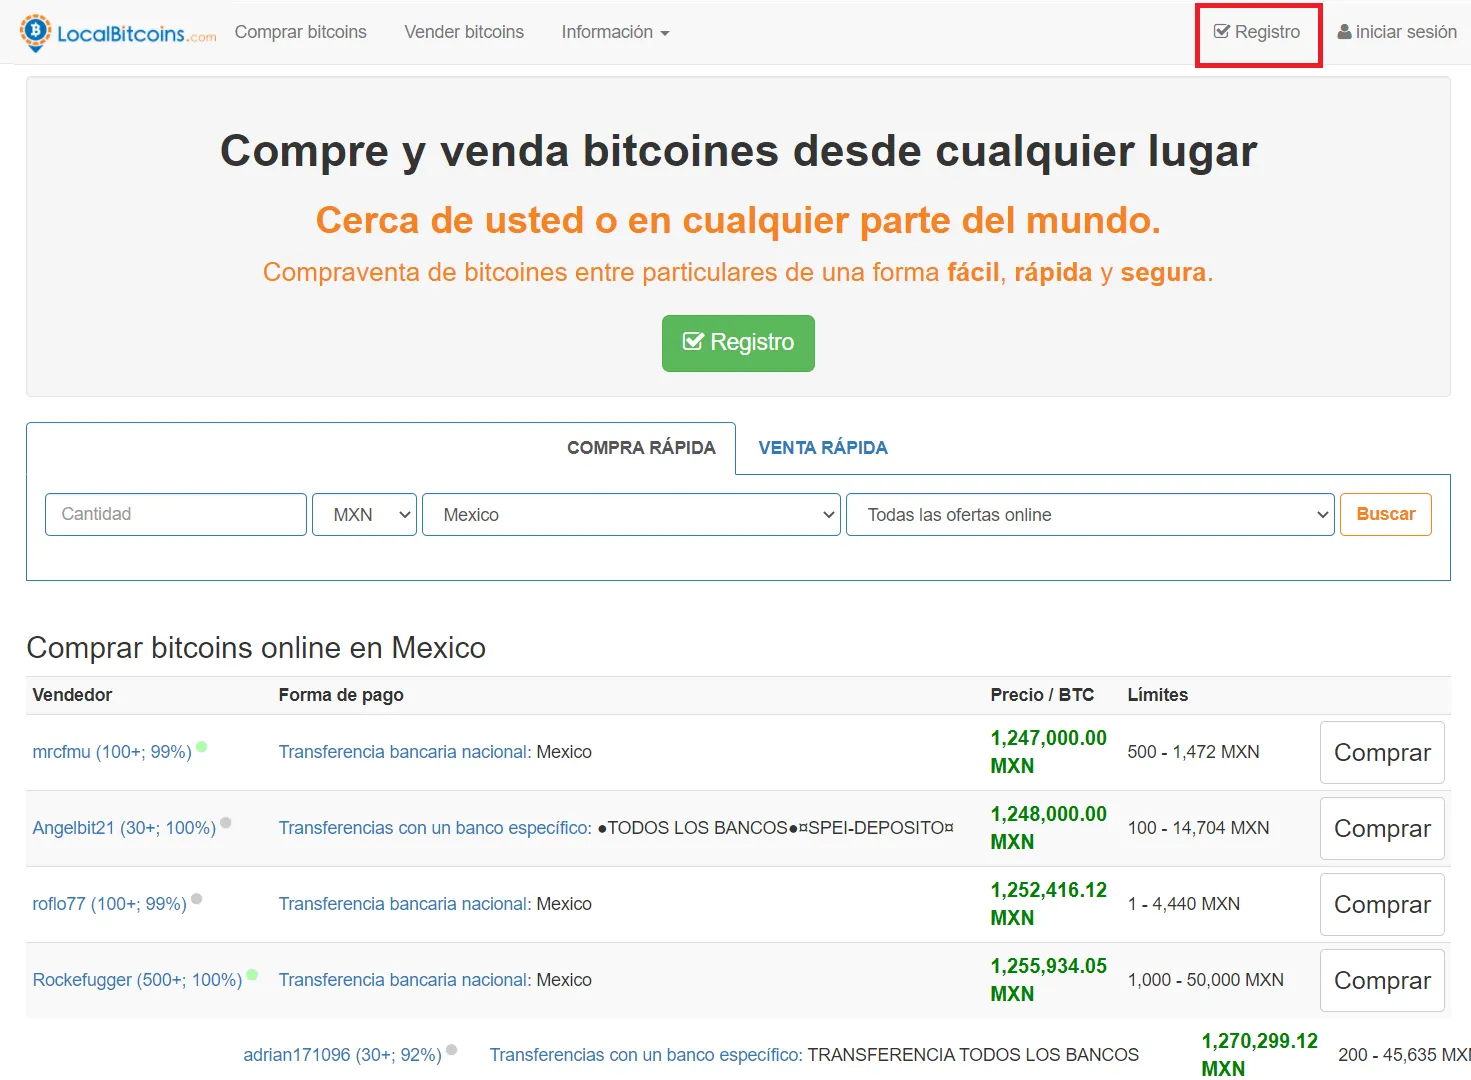
Task: Open Angelbit21's Transferencias con un banco específico link
Action: (x=435, y=828)
